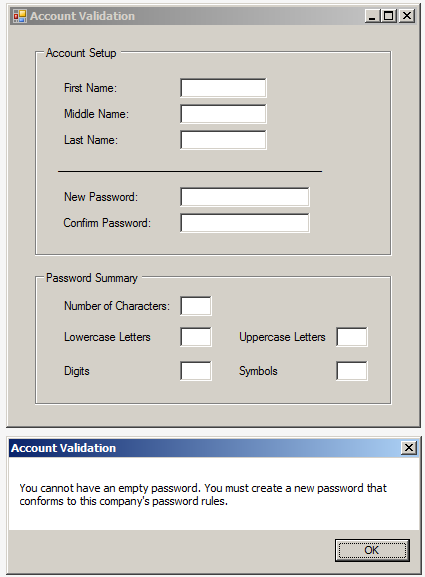
Task: Click the First Name text field
Action: [x=223, y=88]
